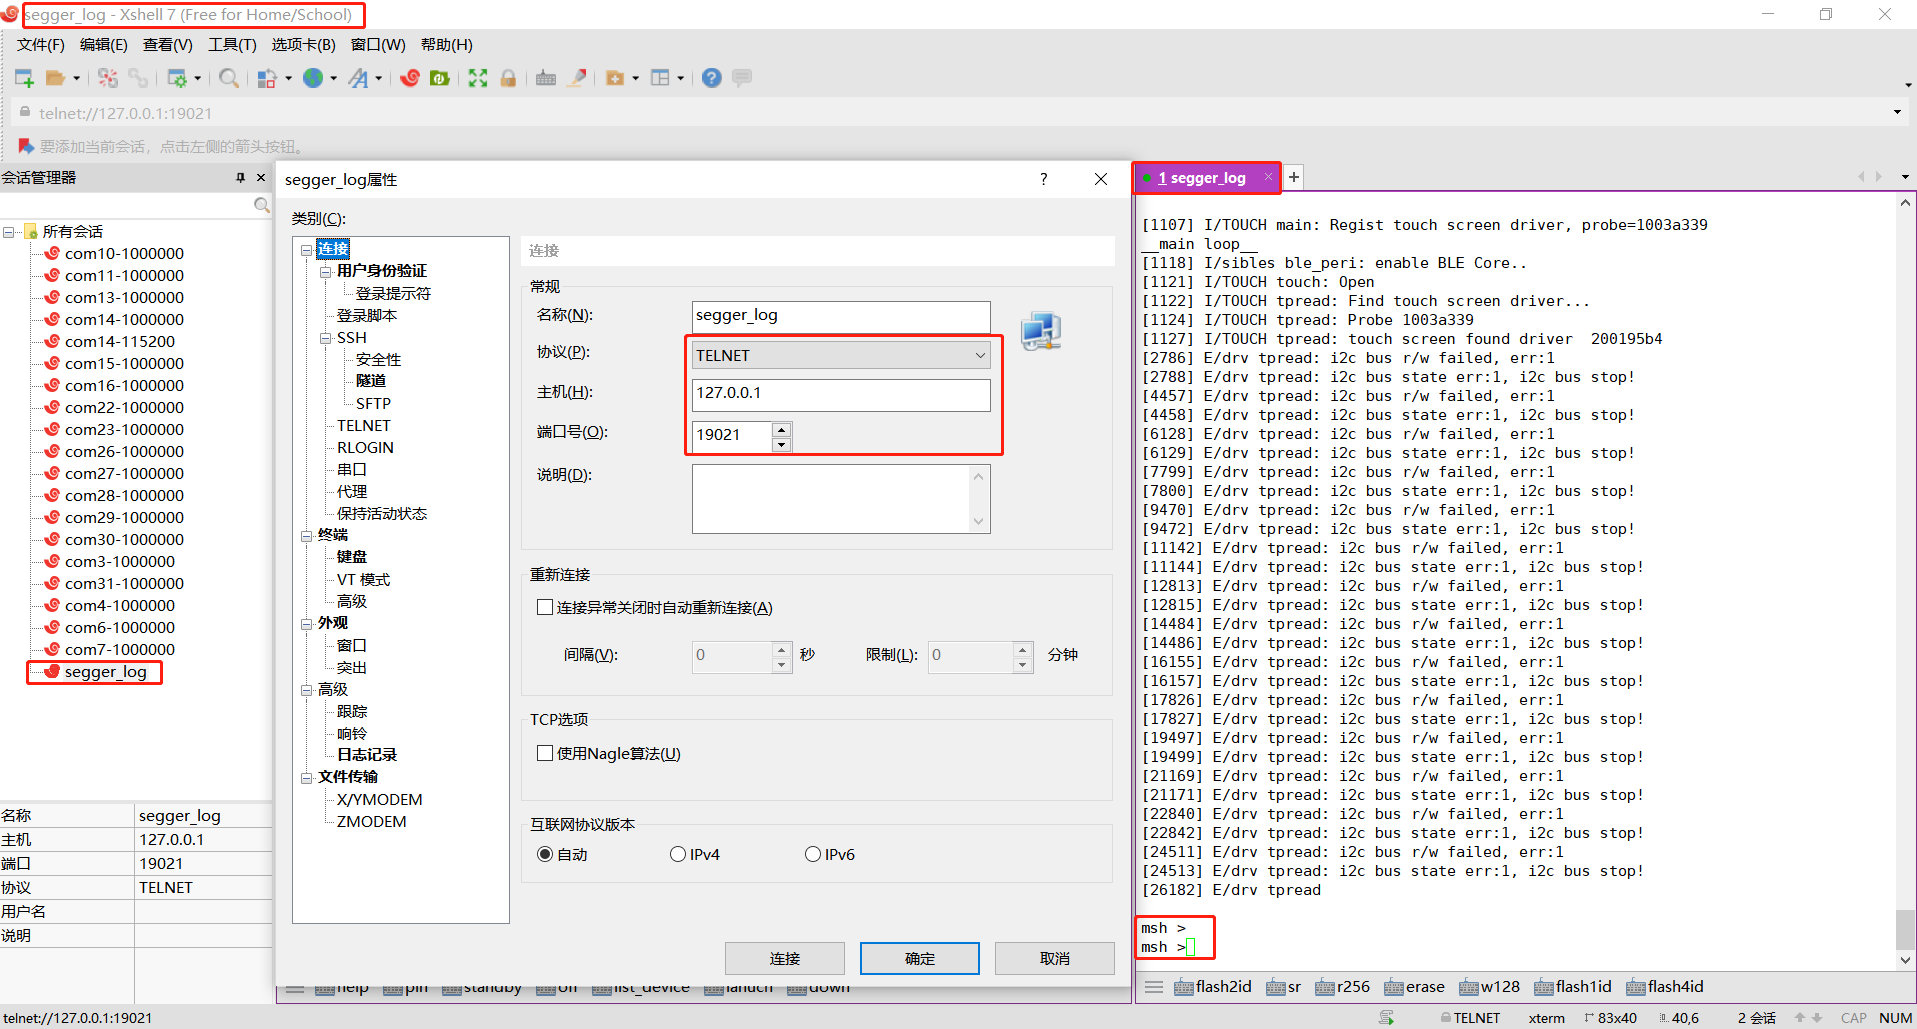Click the add-folder toolbar icon
Image resolution: width=1917 pixels, height=1029 pixels.
point(615,78)
